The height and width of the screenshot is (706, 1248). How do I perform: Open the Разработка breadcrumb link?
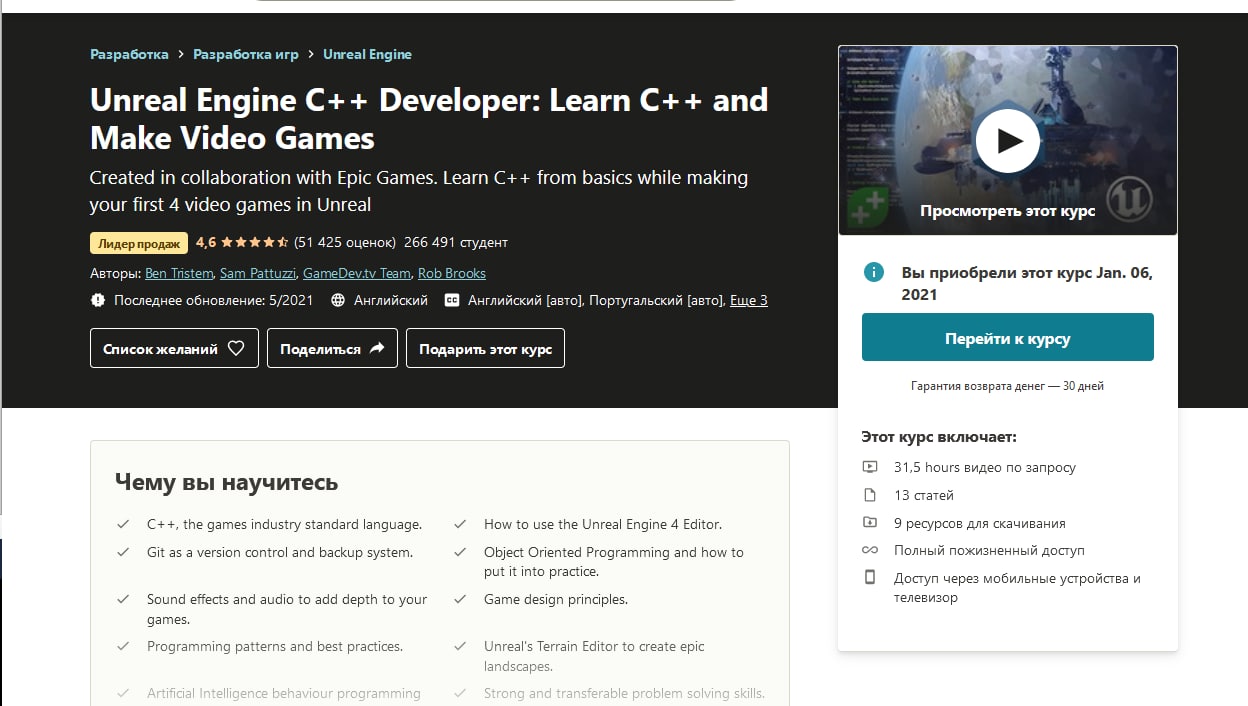(129, 54)
